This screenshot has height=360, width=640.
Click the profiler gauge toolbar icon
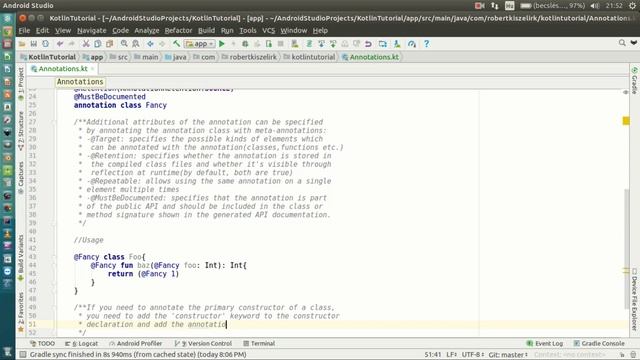pyautogui.click(x=412, y=44)
